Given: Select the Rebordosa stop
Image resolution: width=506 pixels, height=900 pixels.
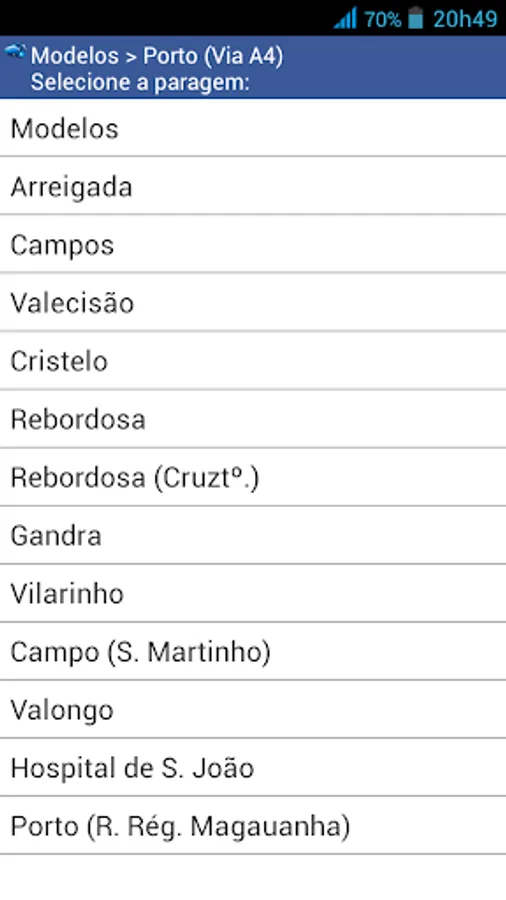Looking at the screenshot, I should [253, 418].
